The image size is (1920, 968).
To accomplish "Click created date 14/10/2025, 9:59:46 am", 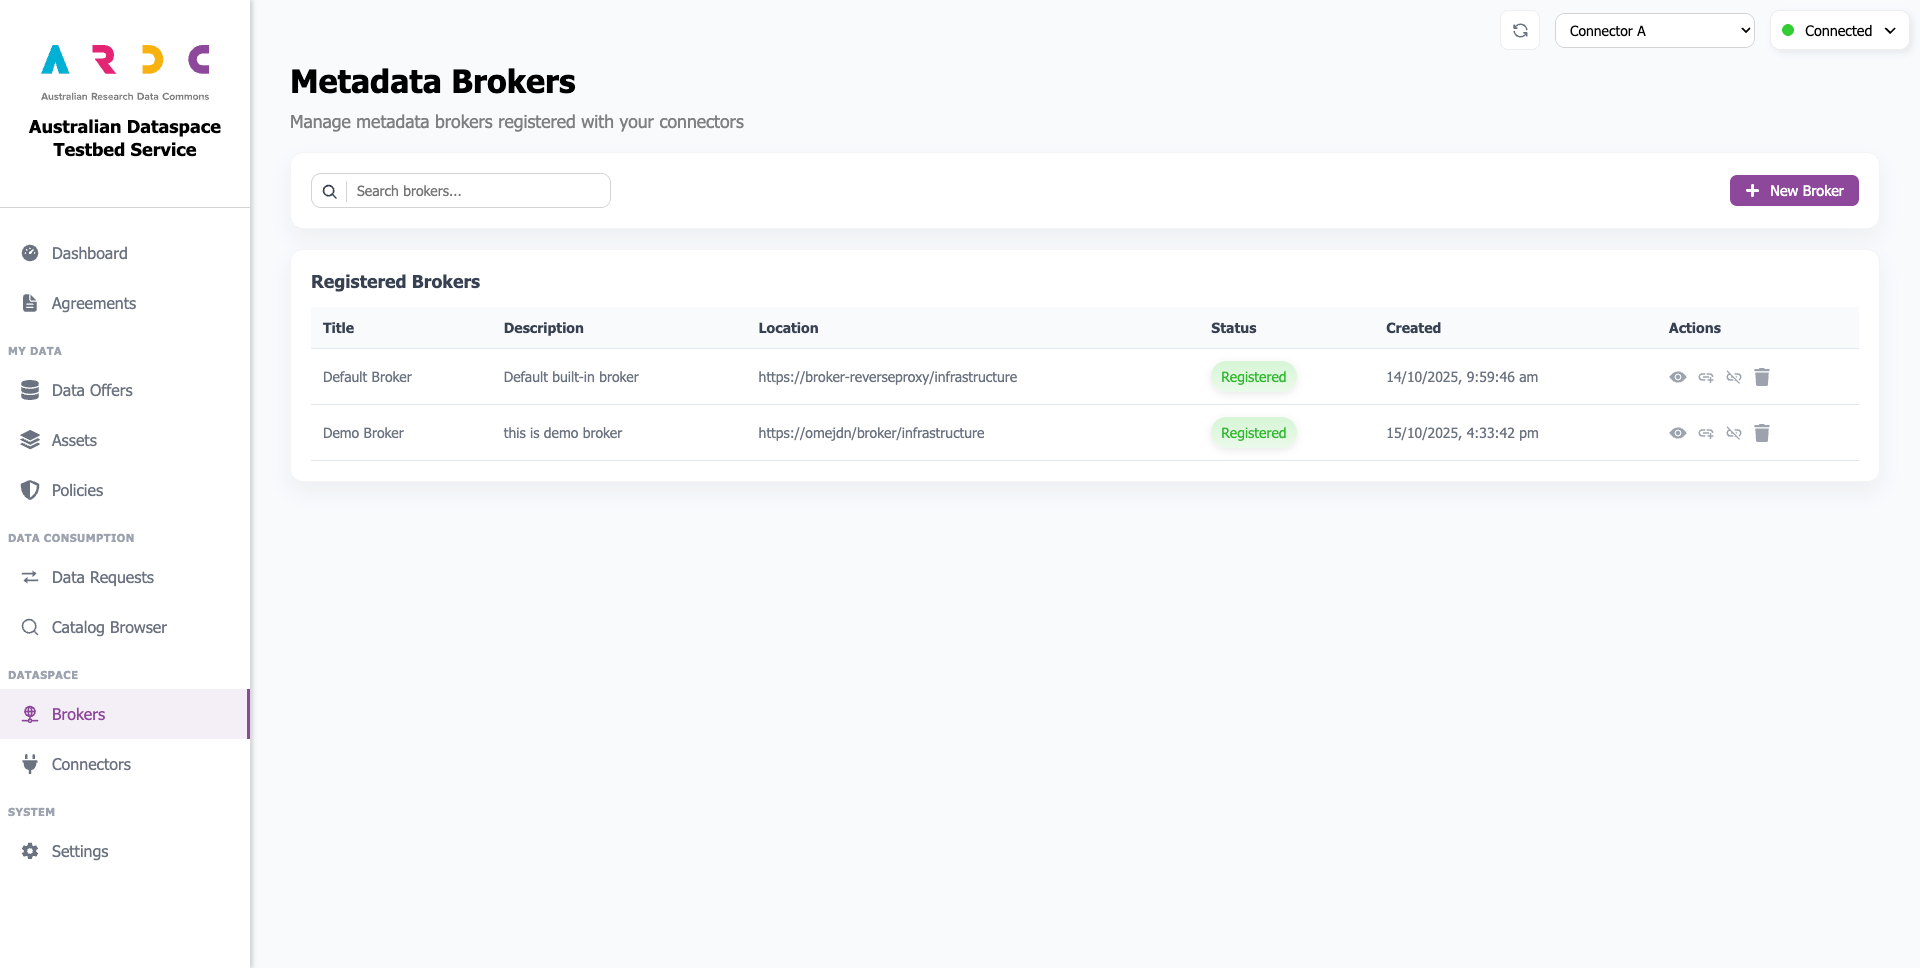I will pyautogui.click(x=1462, y=377).
